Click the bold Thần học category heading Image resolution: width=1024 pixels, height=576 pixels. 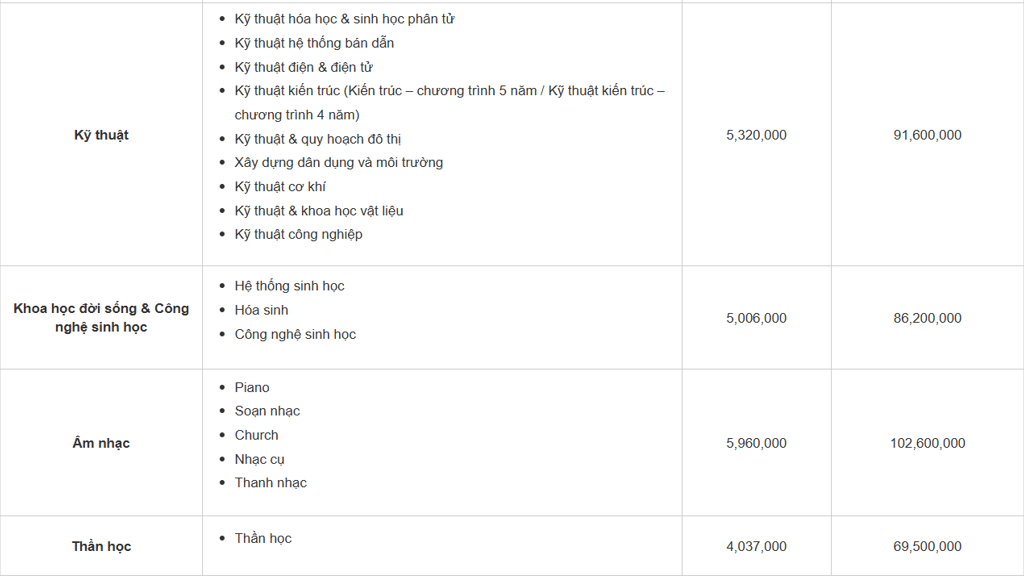(101, 546)
